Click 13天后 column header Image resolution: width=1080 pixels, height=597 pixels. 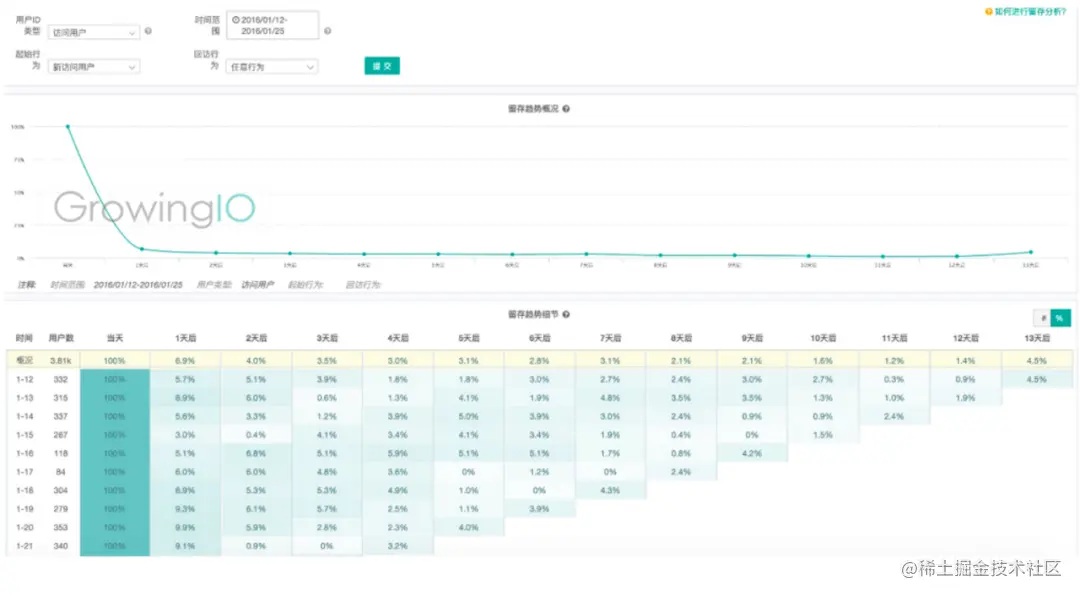[1037, 338]
